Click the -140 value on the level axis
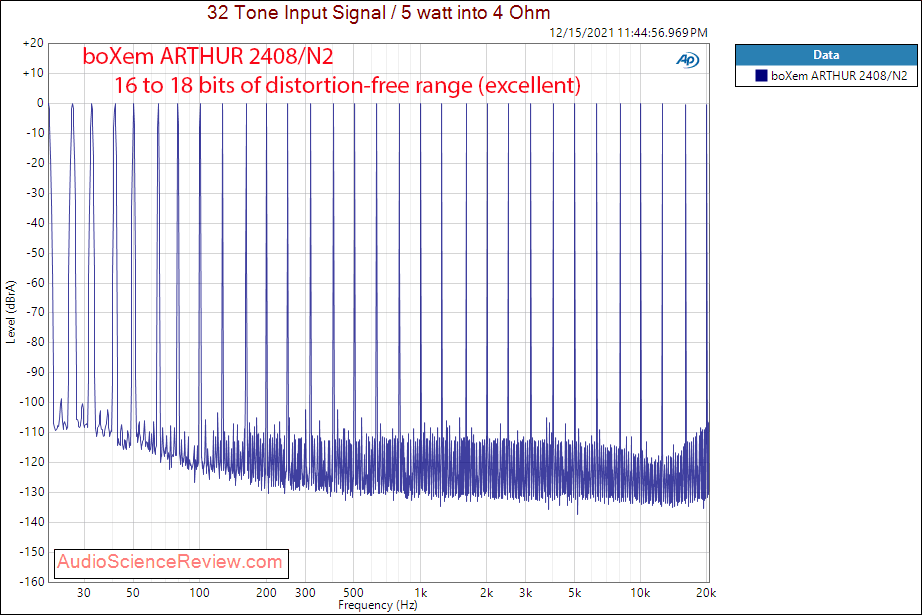 (32, 522)
